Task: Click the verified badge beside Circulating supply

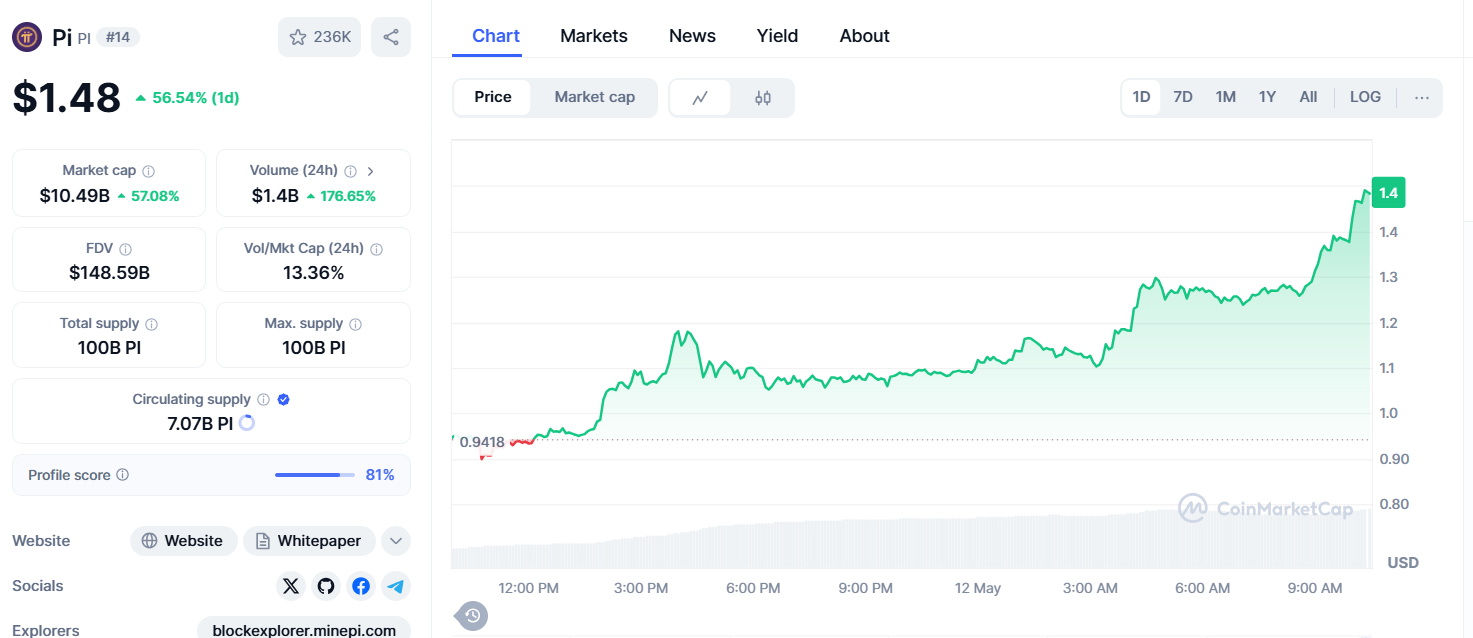Action: (x=284, y=399)
